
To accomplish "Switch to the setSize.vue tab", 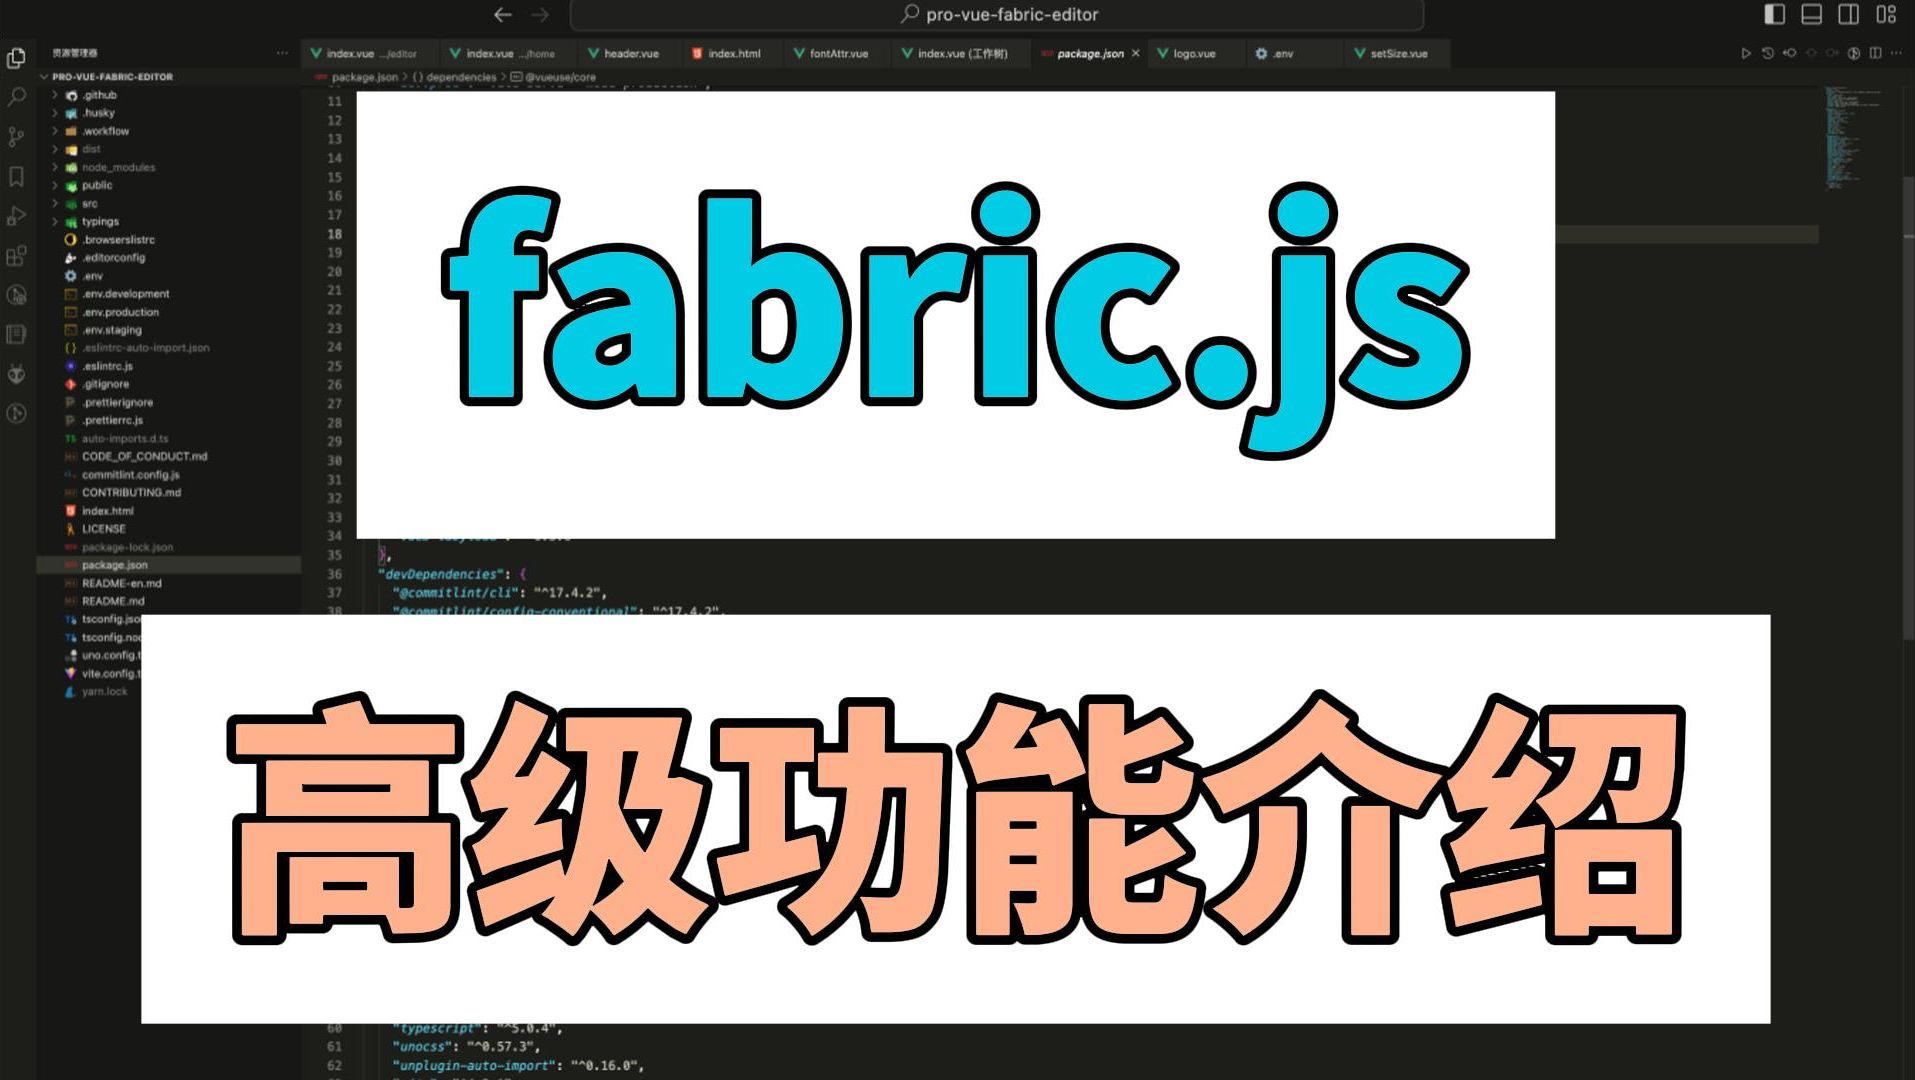I will tap(1398, 54).
